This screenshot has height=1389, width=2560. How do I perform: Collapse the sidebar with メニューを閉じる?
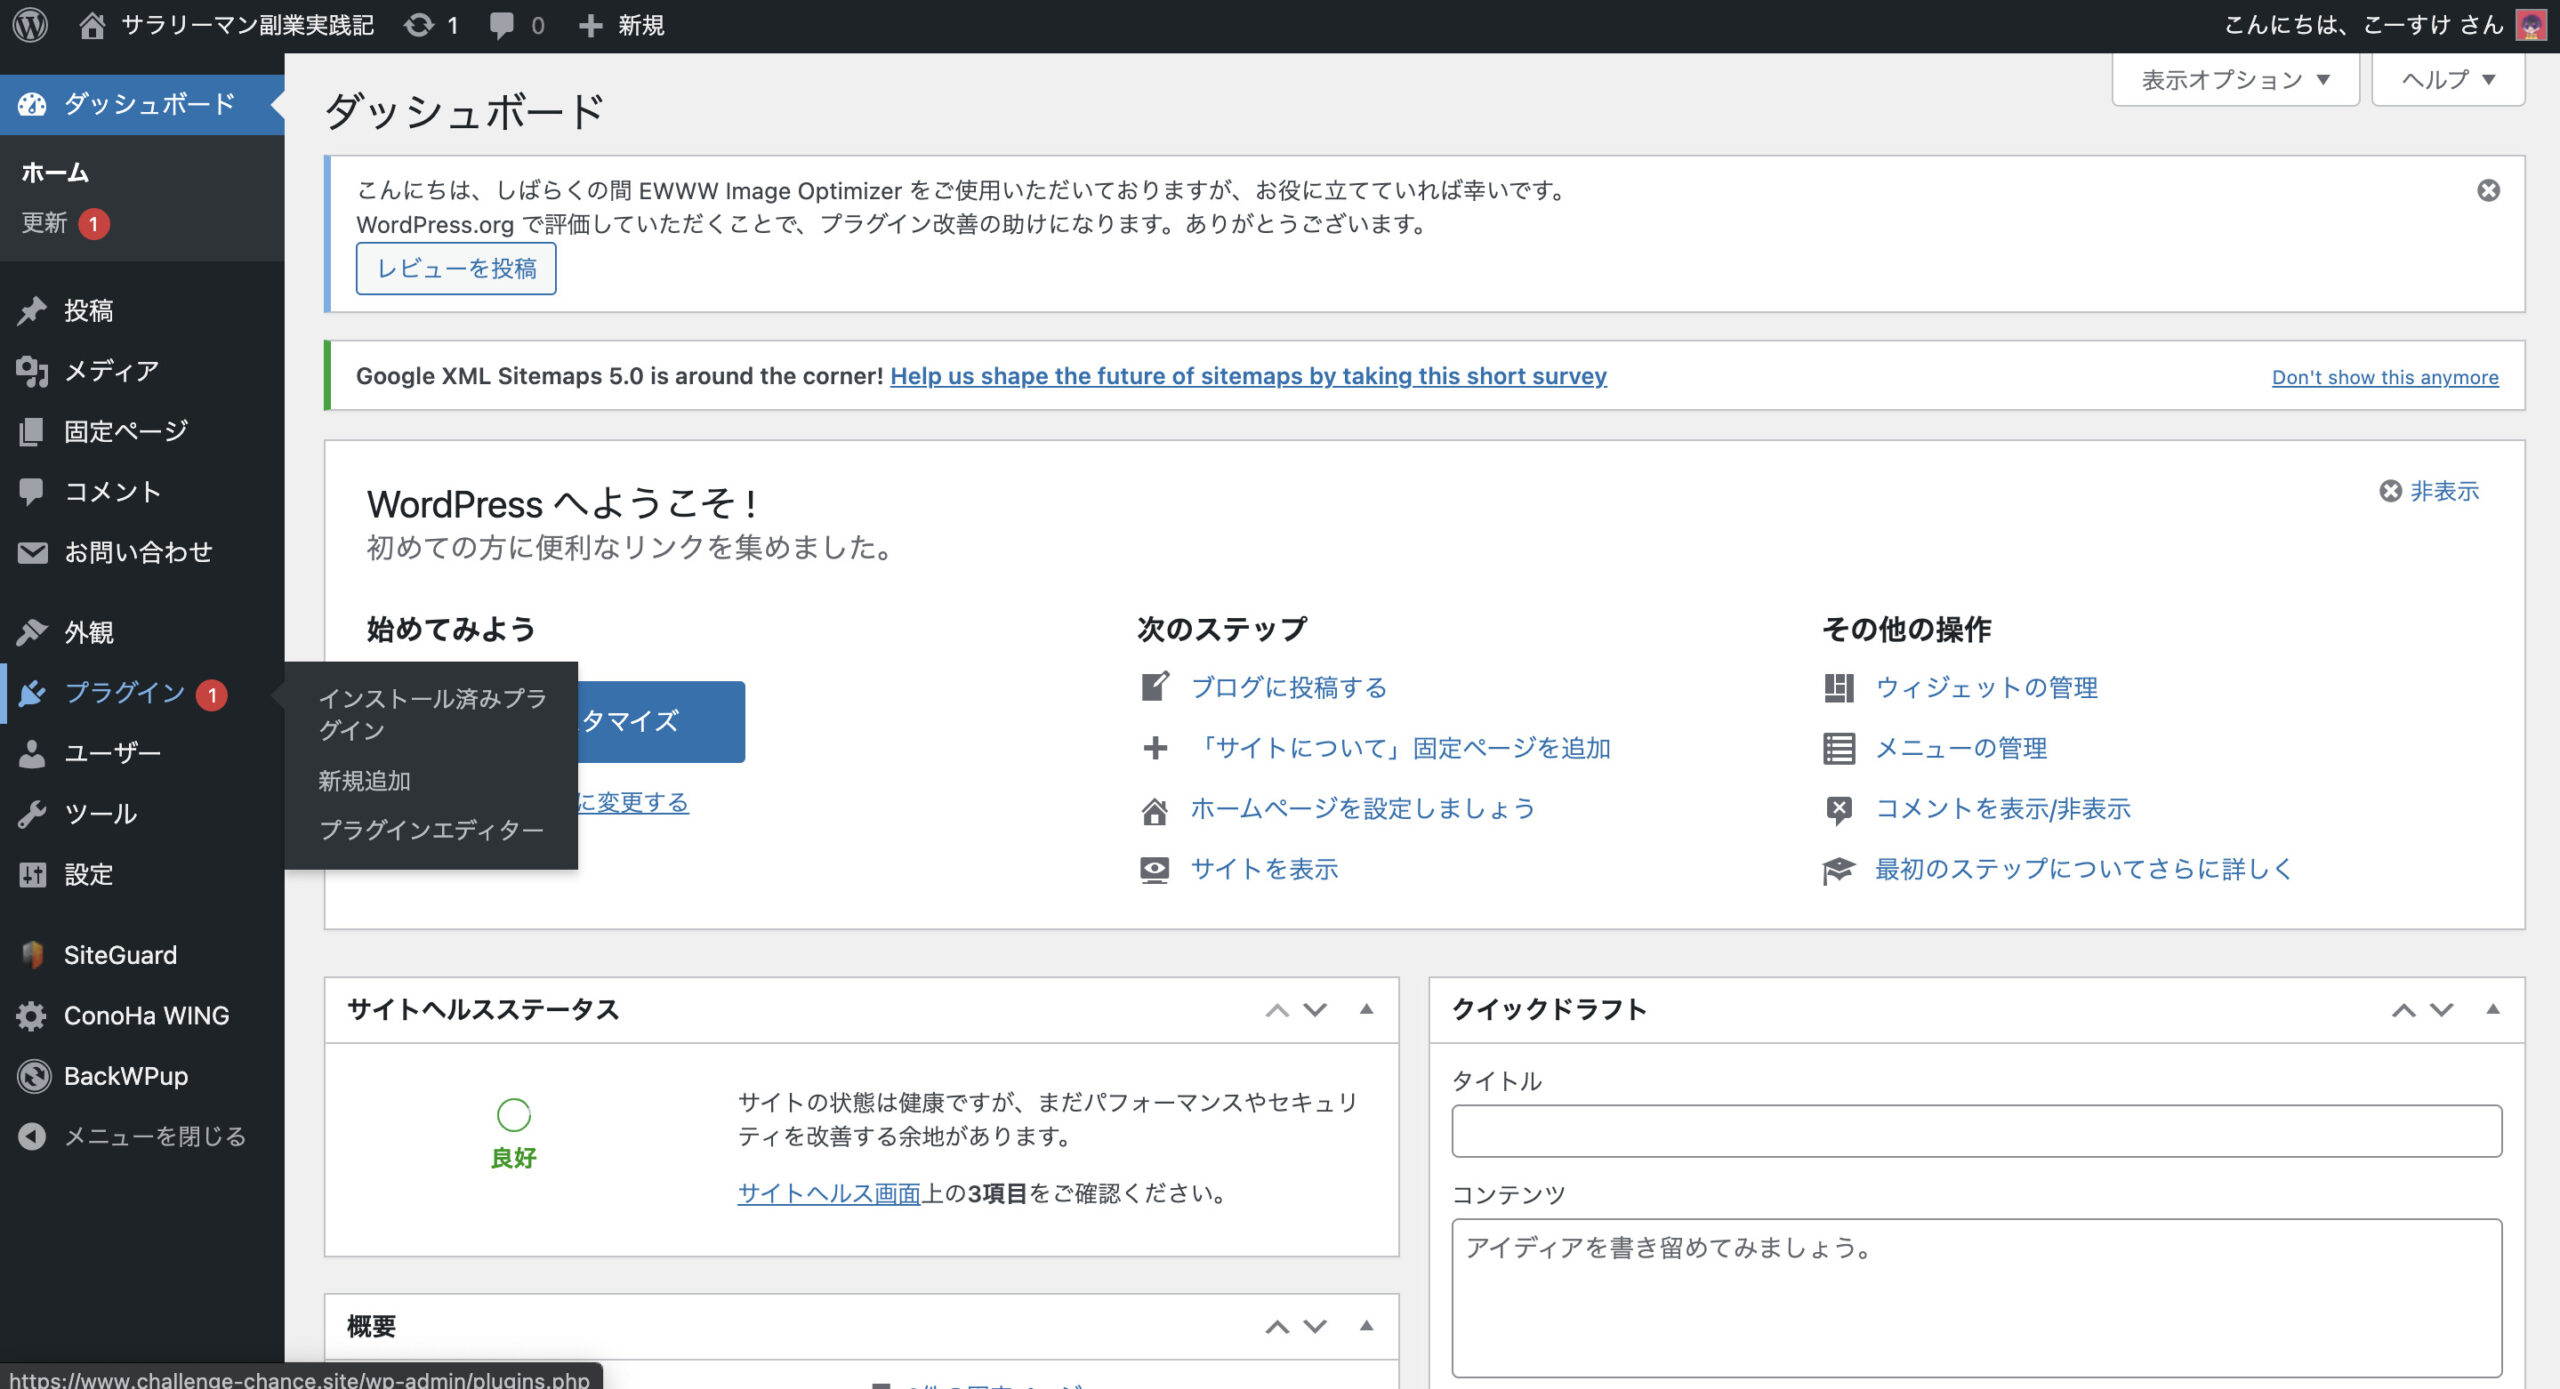pyautogui.click(x=154, y=1136)
